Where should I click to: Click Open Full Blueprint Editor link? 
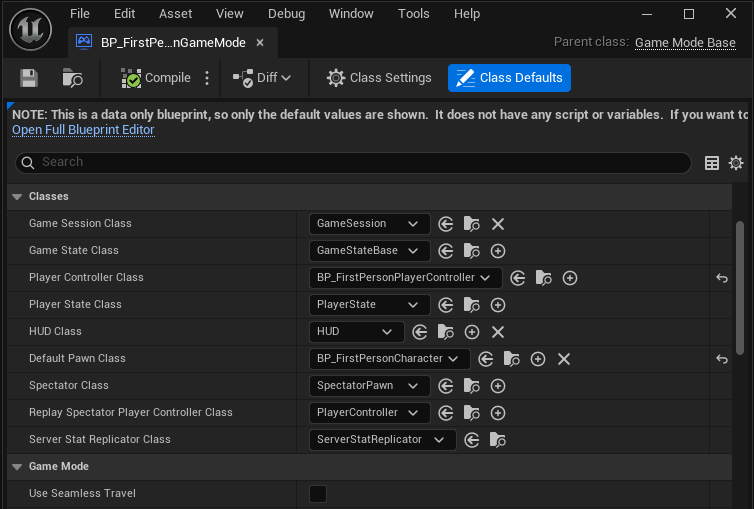[x=83, y=130]
